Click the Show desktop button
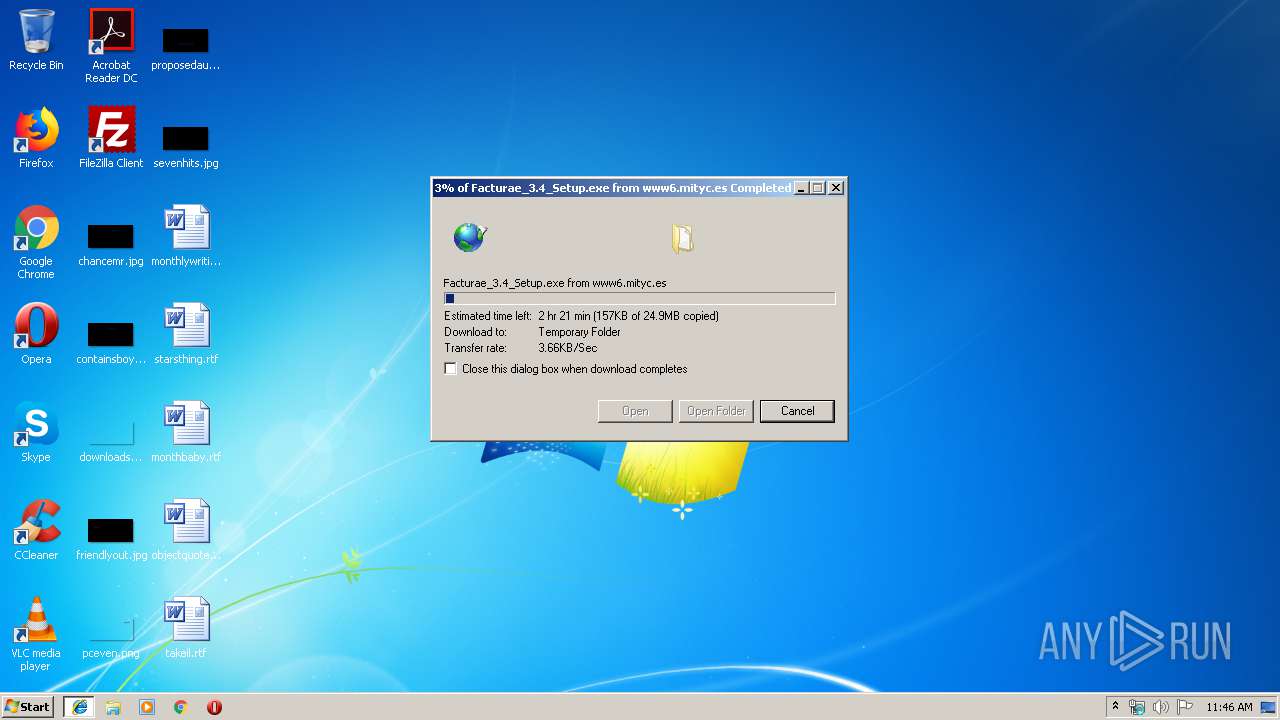1280x720 pixels. 1269,707
